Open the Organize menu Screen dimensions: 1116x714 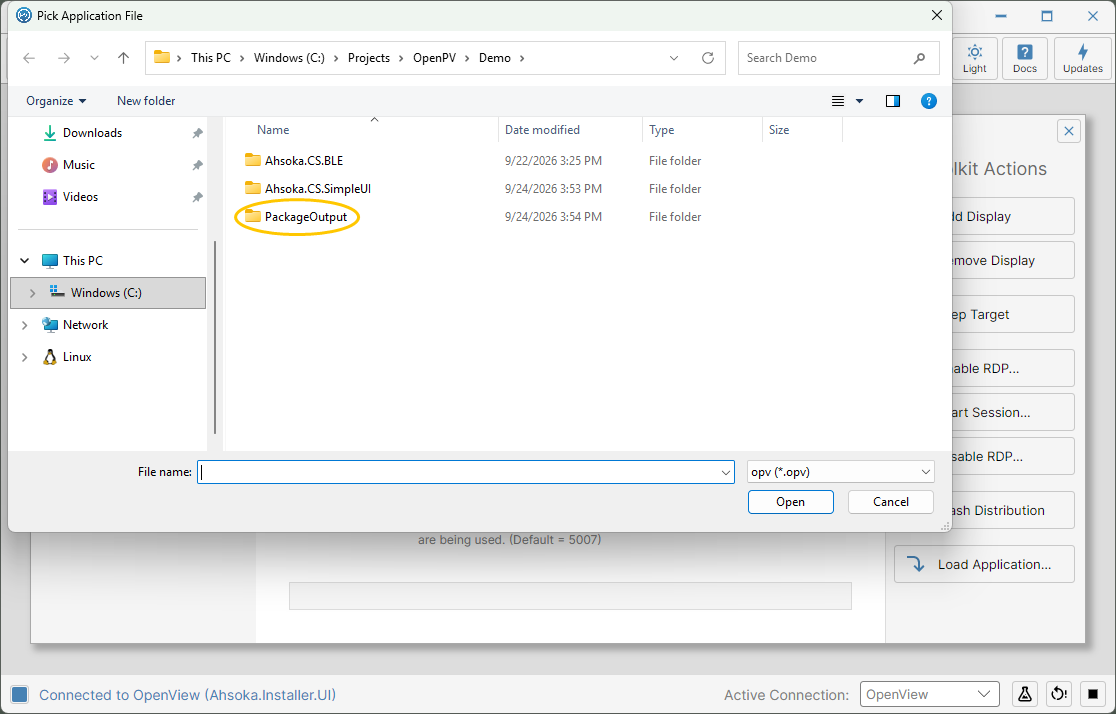[56, 101]
